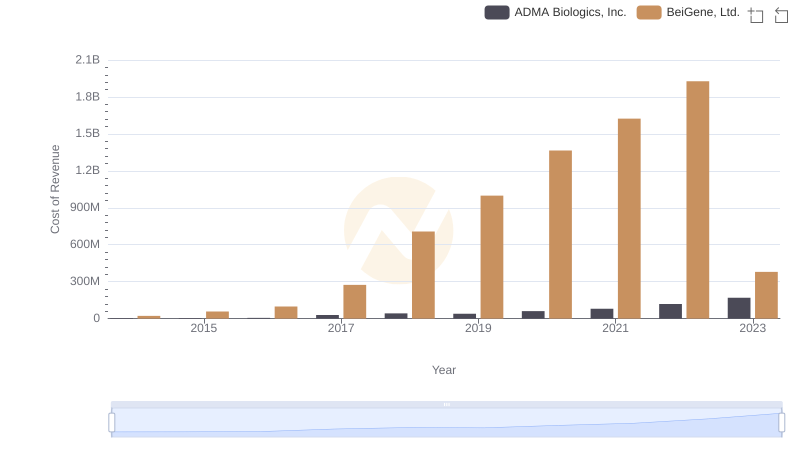
Task: Click the x-axis label 2019
Action: click(478, 328)
